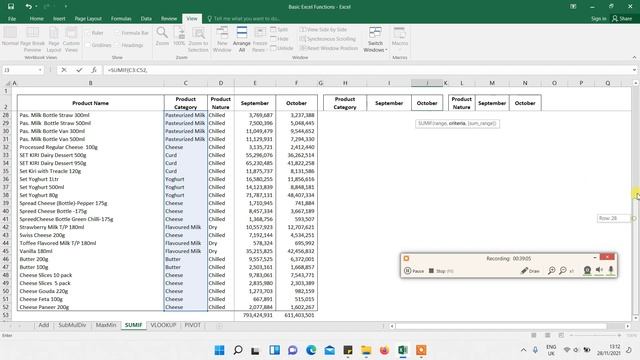Adjust the status bar zoom slider
Image resolution: width=640 pixels, height=360 pixels.
(x=595, y=335)
